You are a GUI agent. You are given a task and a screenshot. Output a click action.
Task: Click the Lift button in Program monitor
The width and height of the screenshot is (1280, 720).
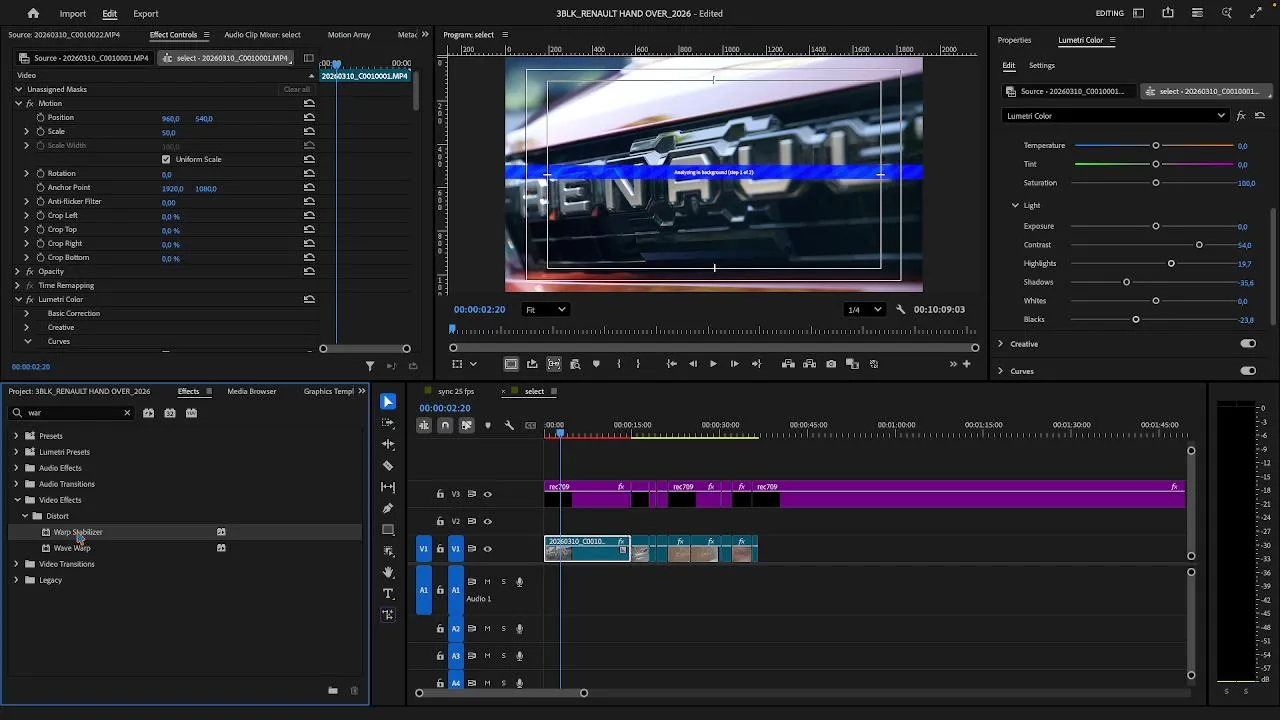(x=789, y=364)
